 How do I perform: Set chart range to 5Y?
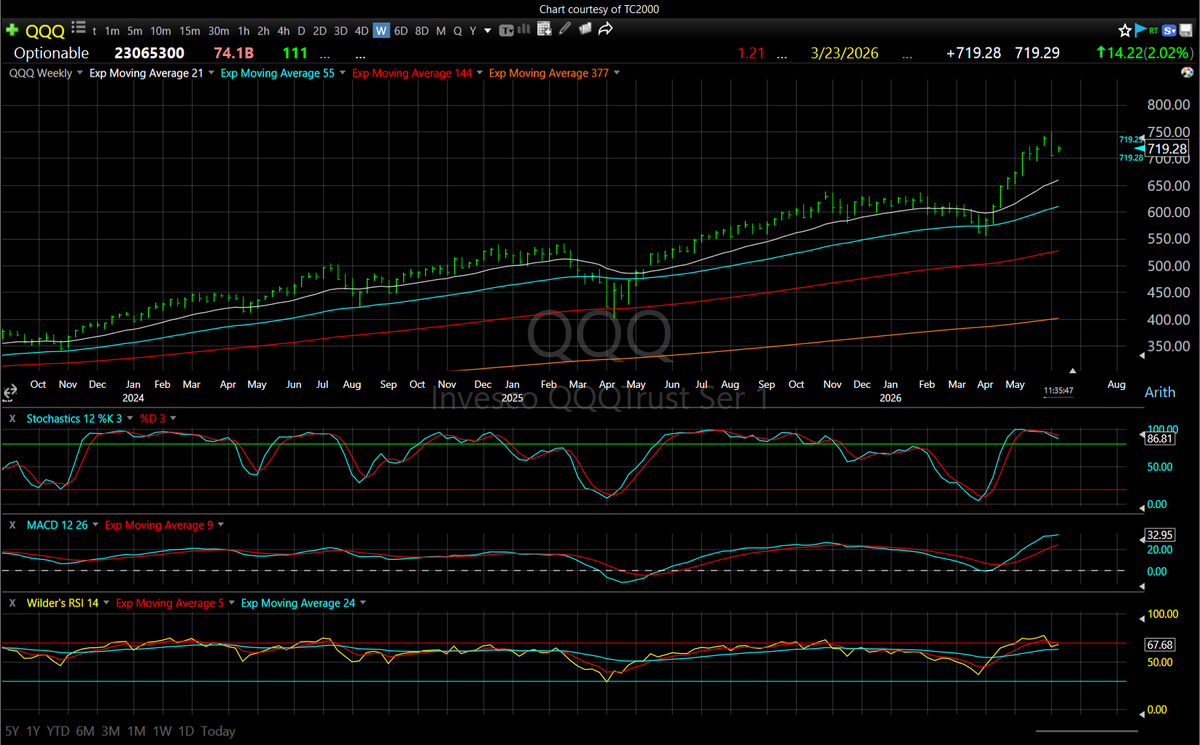point(13,731)
